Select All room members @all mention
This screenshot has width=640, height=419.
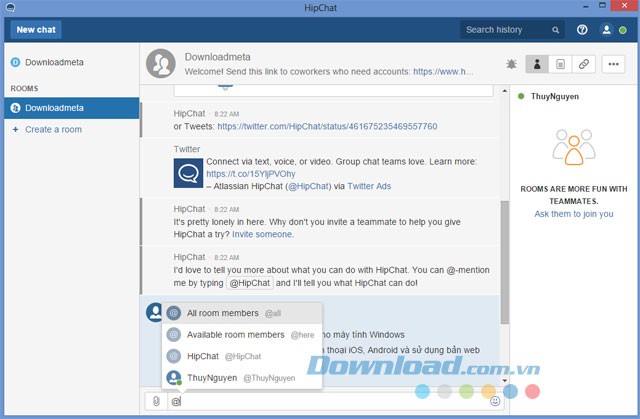pyautogui.click(x=241, y=313)
